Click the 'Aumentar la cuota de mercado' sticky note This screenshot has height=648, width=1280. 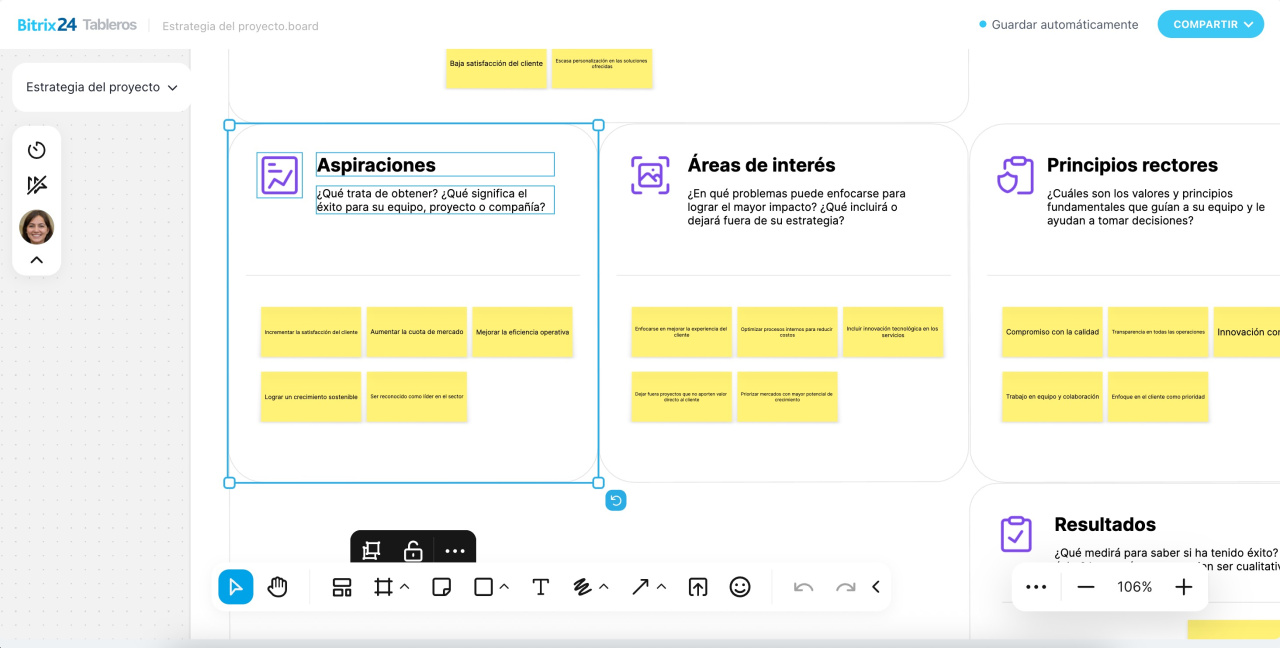pyautogui.click(x=417, y=332)
